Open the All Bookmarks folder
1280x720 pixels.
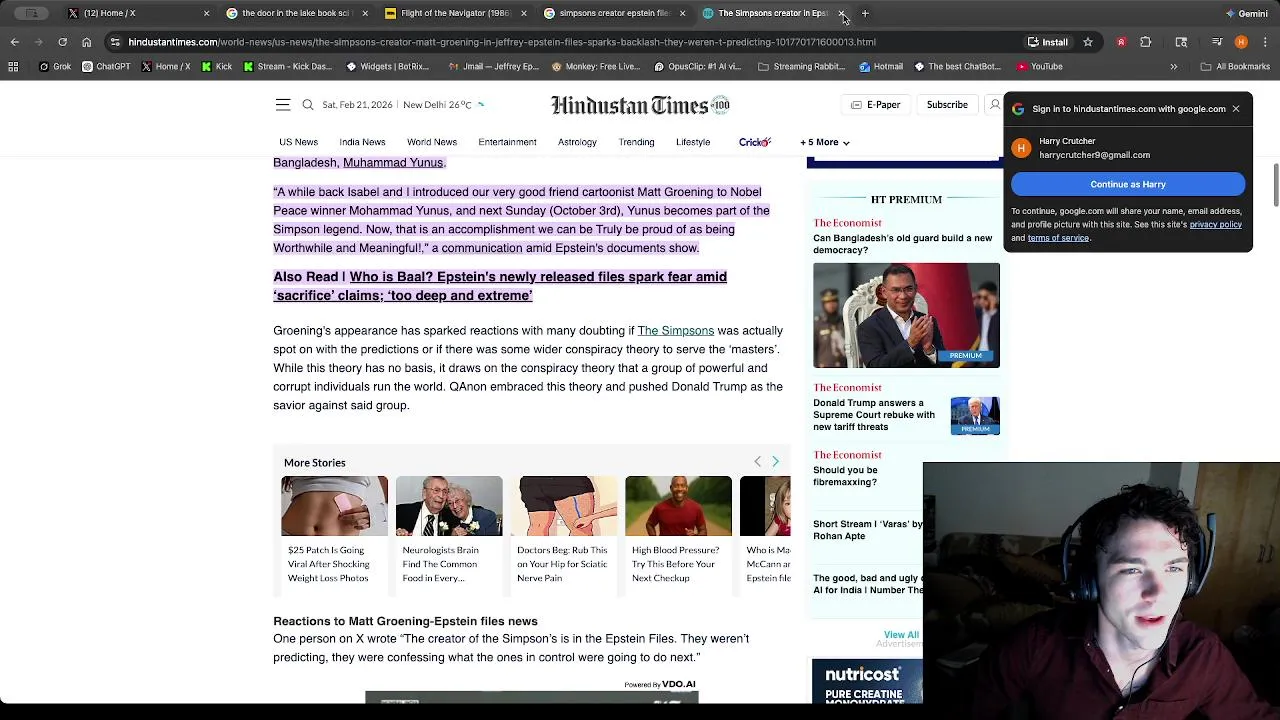(1235, 67)
